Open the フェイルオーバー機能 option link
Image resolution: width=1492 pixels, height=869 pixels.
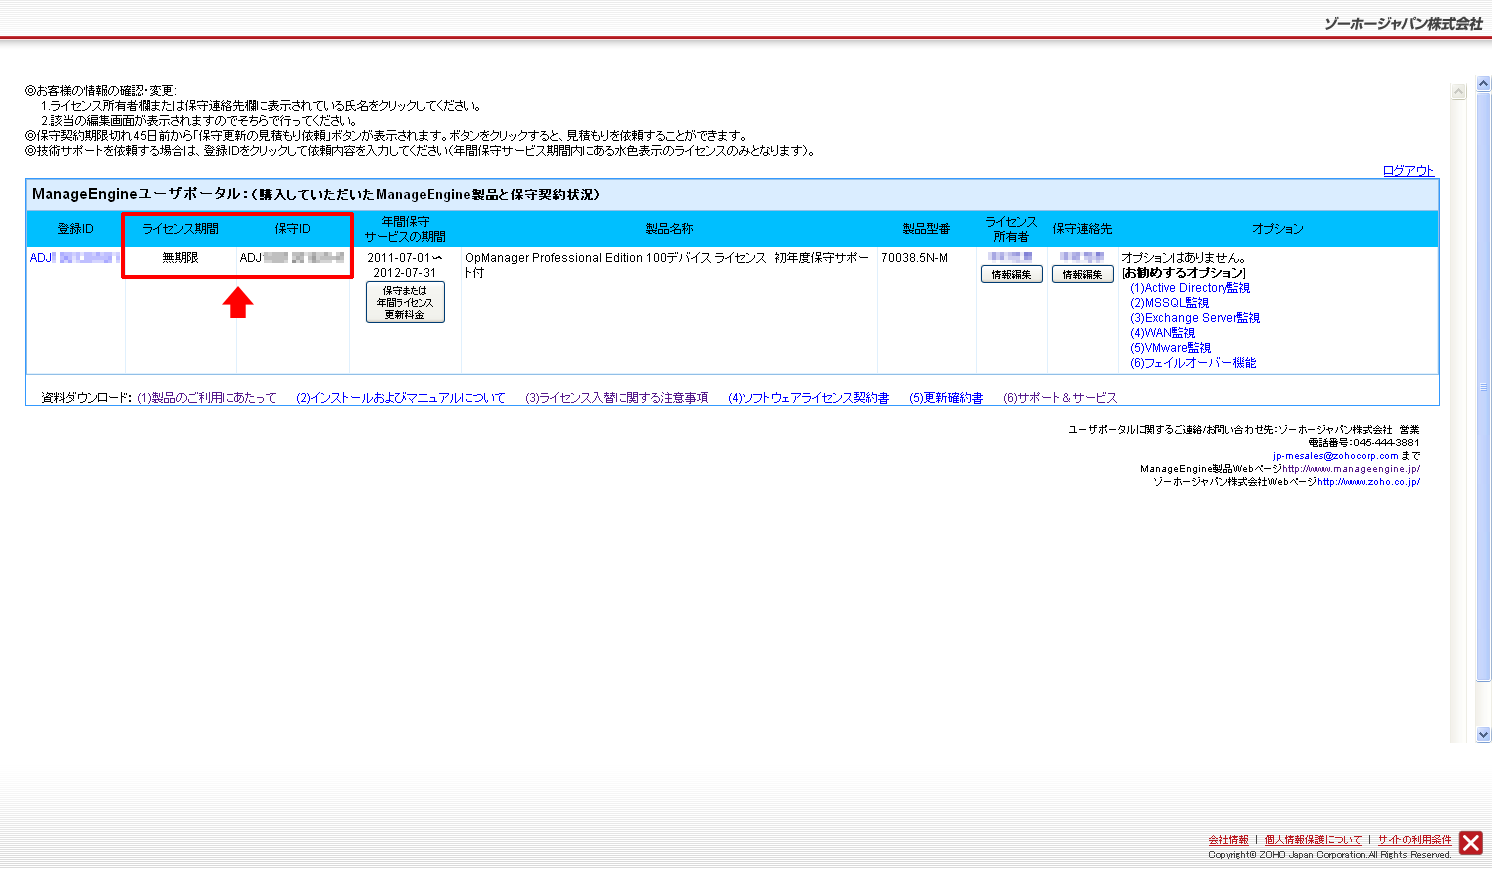coord(1193,363)
